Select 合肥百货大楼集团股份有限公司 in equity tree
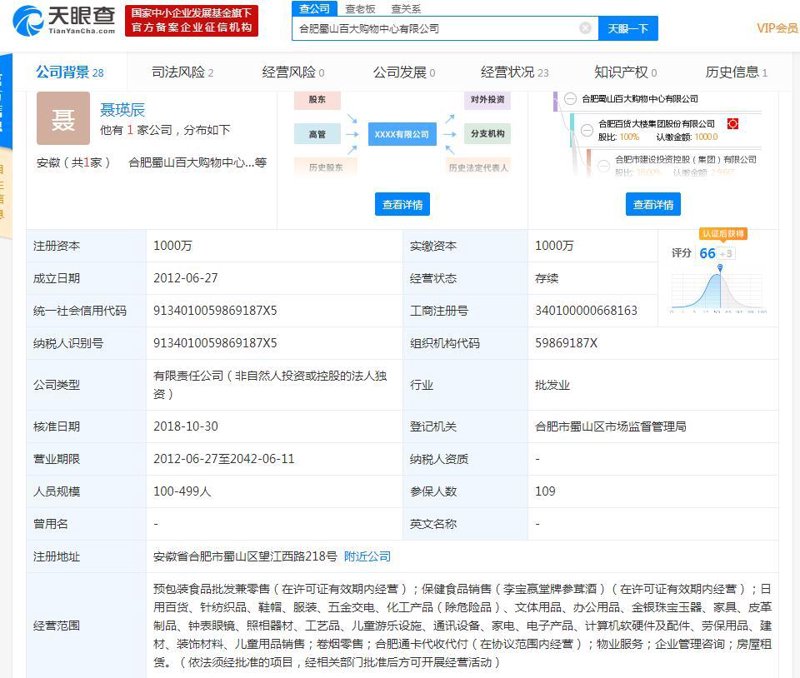The width and height of the screenshot is (800, 678). 656,124
